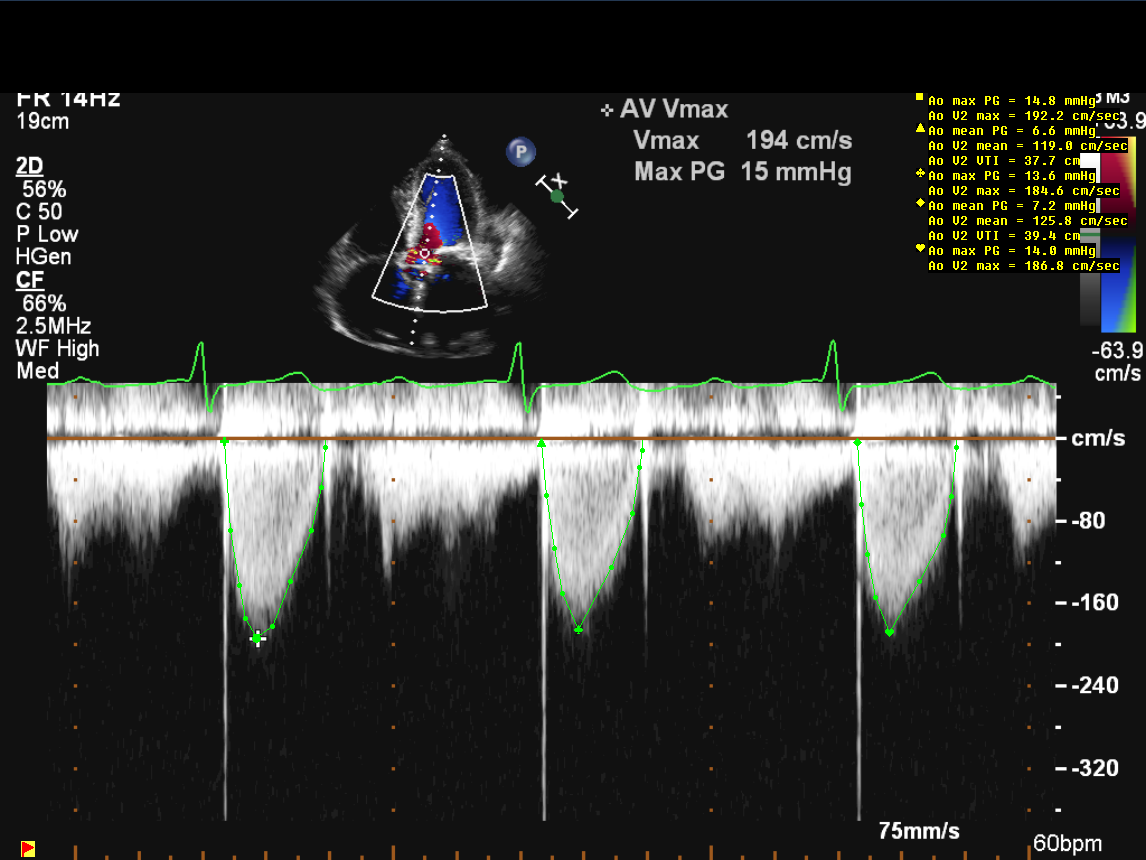Select the third waveform peak trace point
This screenshot has height=860, width=1146.
pos(889,632)
